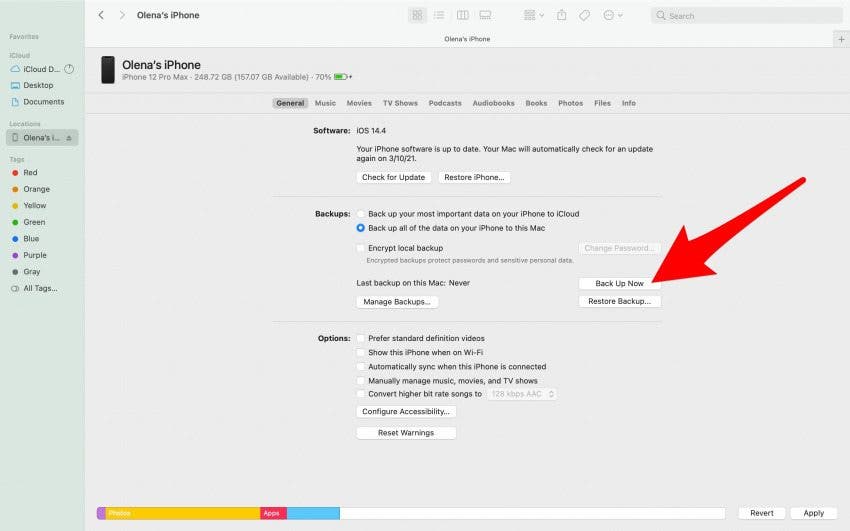The image size is (850, 531).
Task: Open the group-by dropdown in toolbar
Action: [533, 15]
